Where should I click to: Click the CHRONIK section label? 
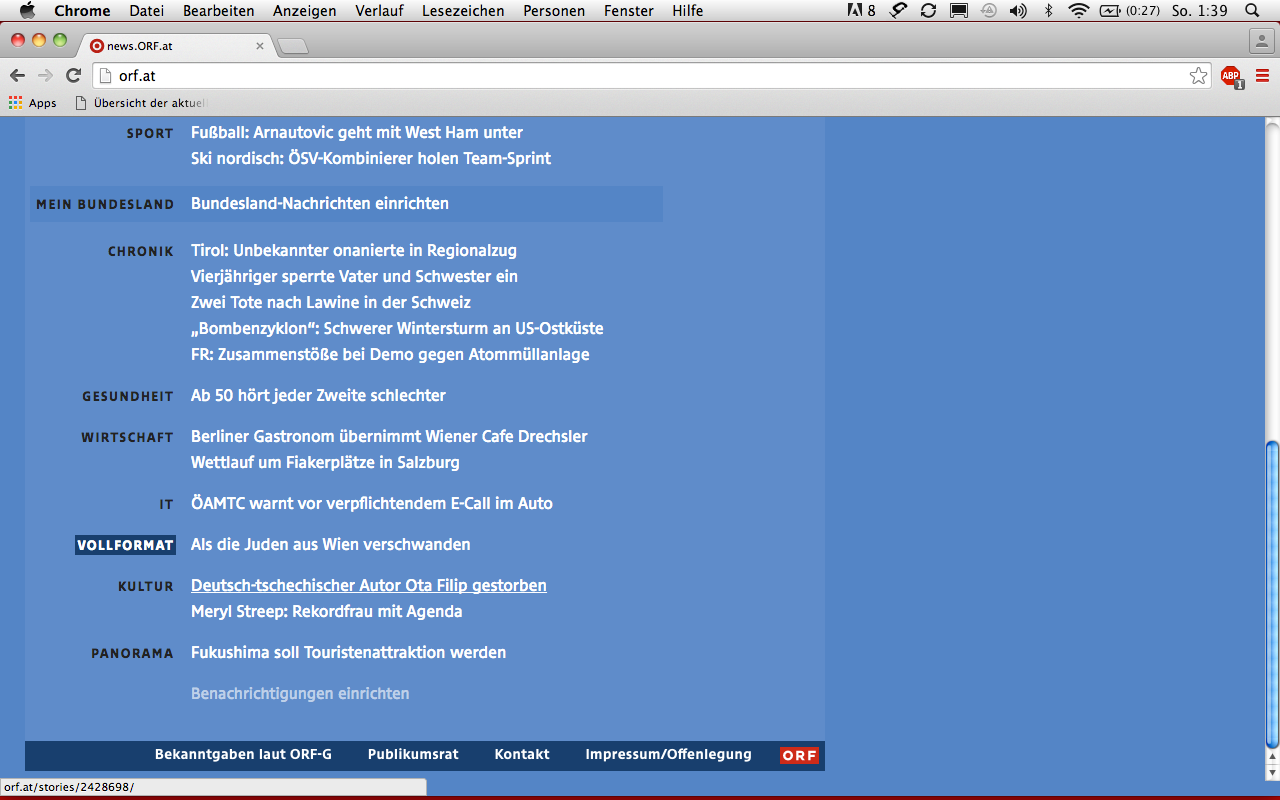pos(141,251)
